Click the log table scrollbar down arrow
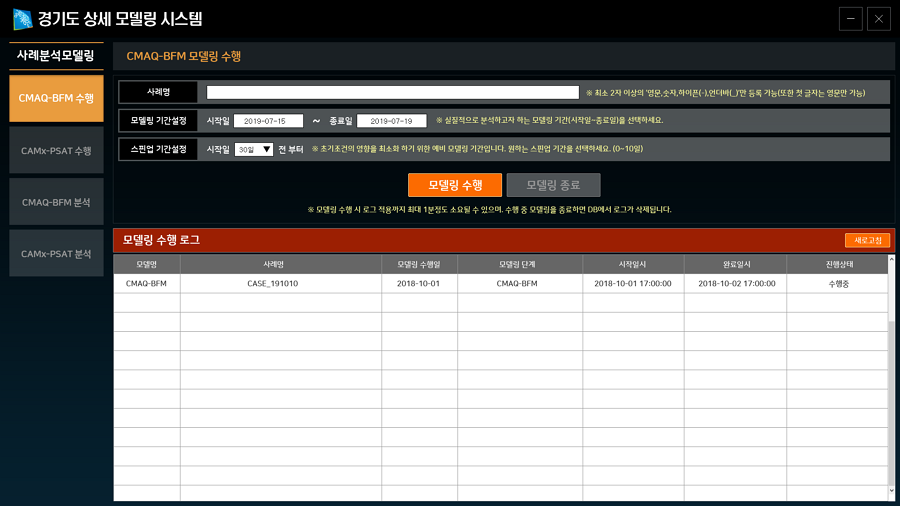900x506 pixels. (891, 491)
